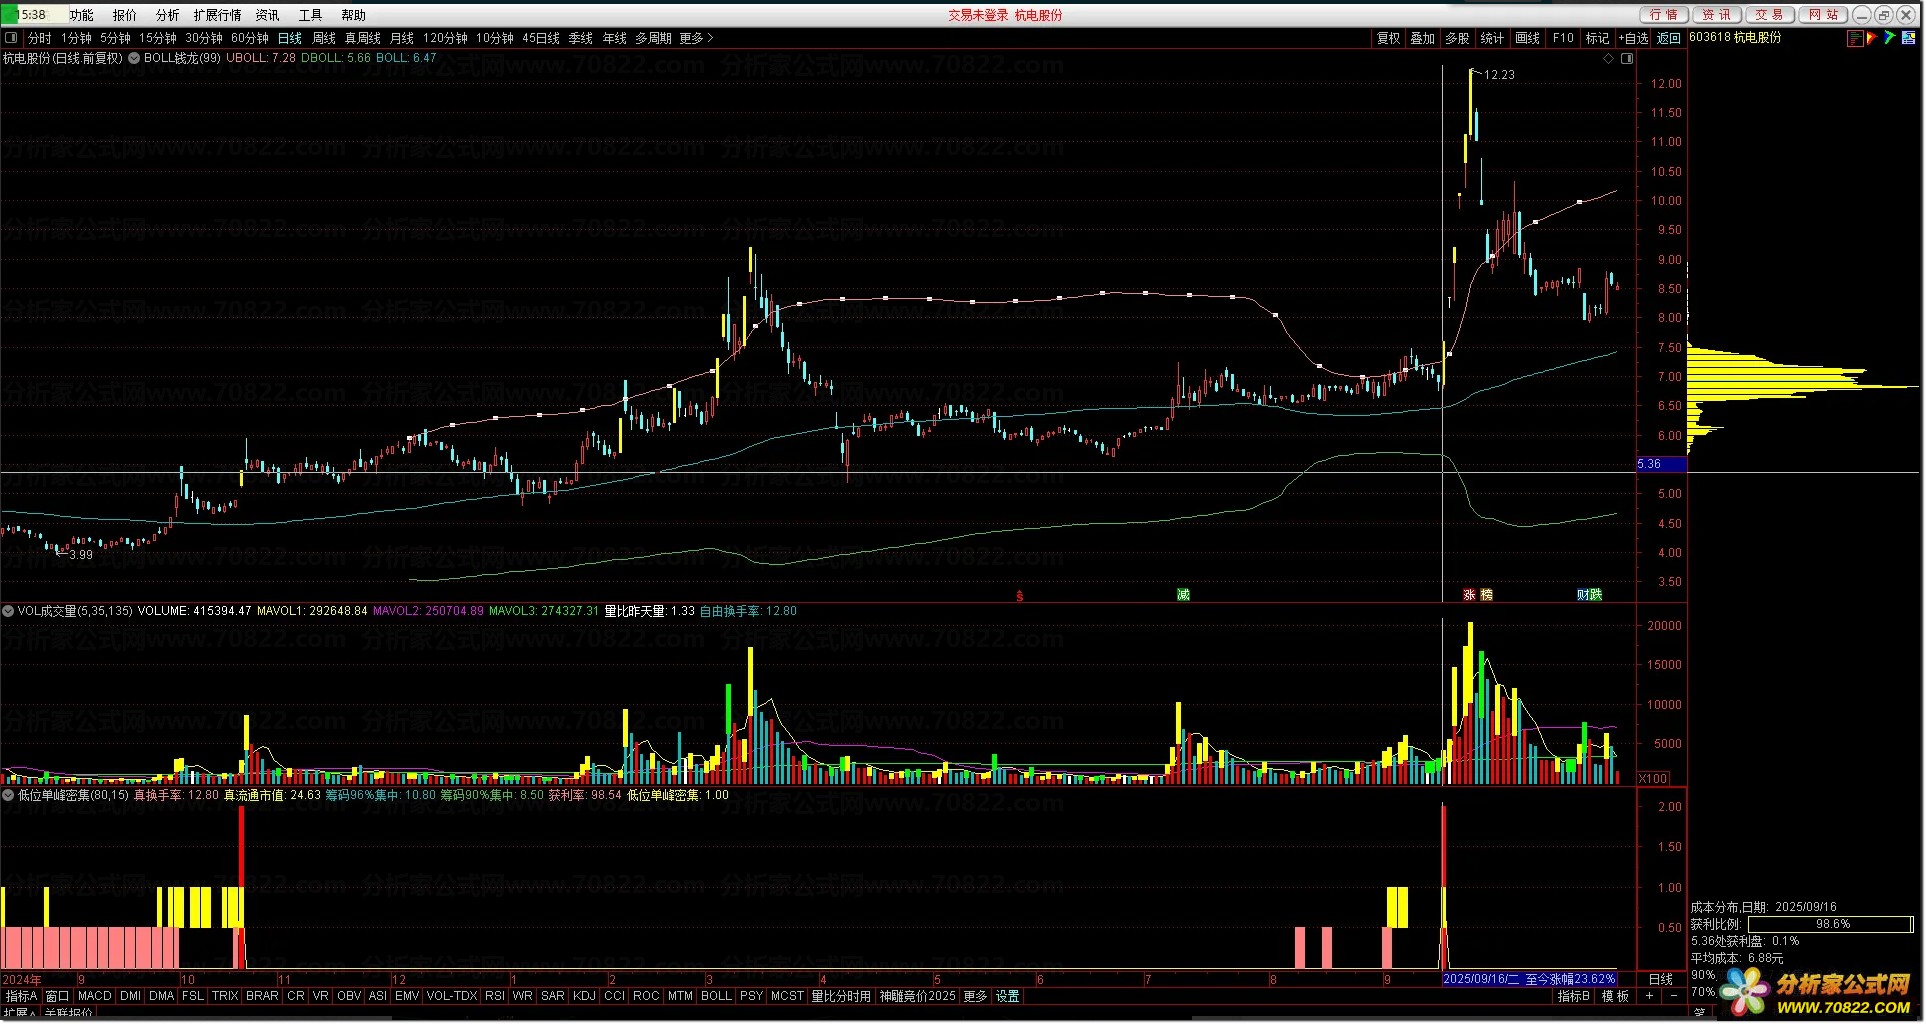The image size is (1927, 1024).
Task: Open the VOL成交量 indicator dropdown arrow
Action: 8,611
